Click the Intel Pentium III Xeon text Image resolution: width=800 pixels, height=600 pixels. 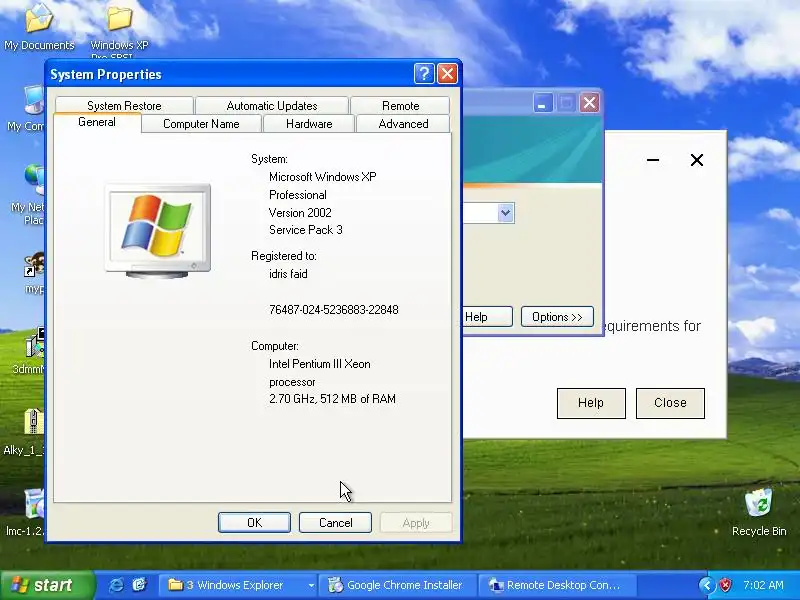(x=320, y=364)
